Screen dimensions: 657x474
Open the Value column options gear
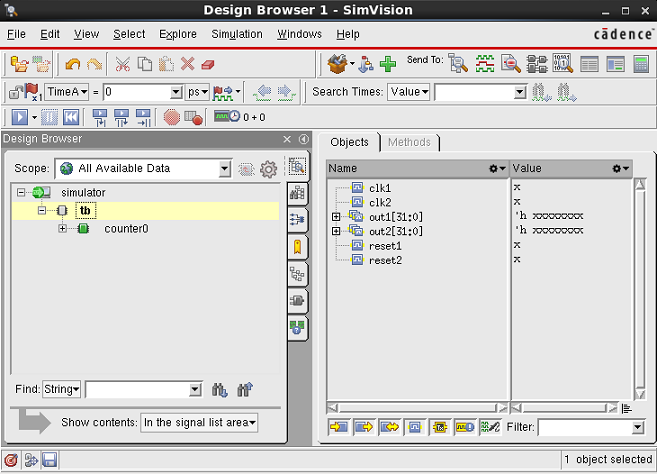[621, 168]
